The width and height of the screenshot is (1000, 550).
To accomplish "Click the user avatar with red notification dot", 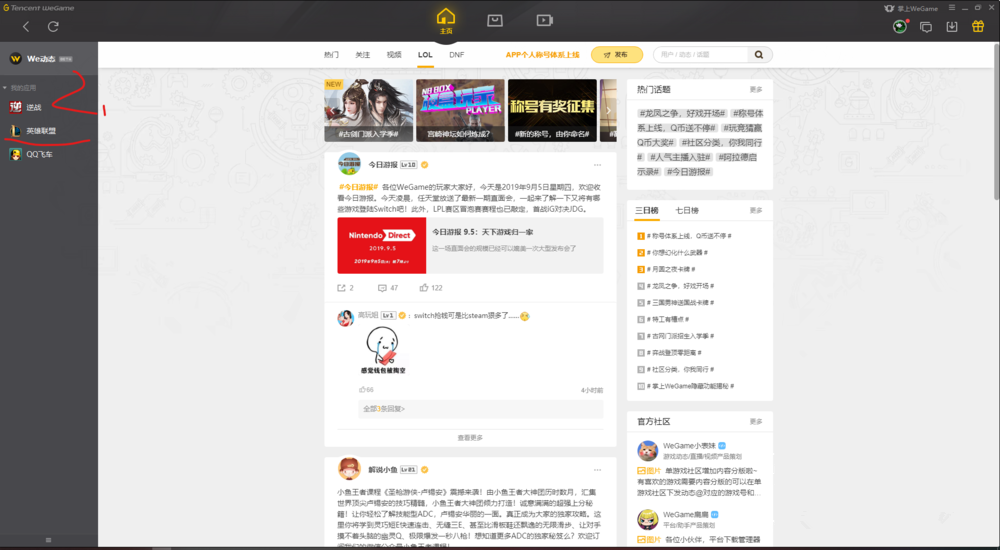I will click(x=900, y=26).
